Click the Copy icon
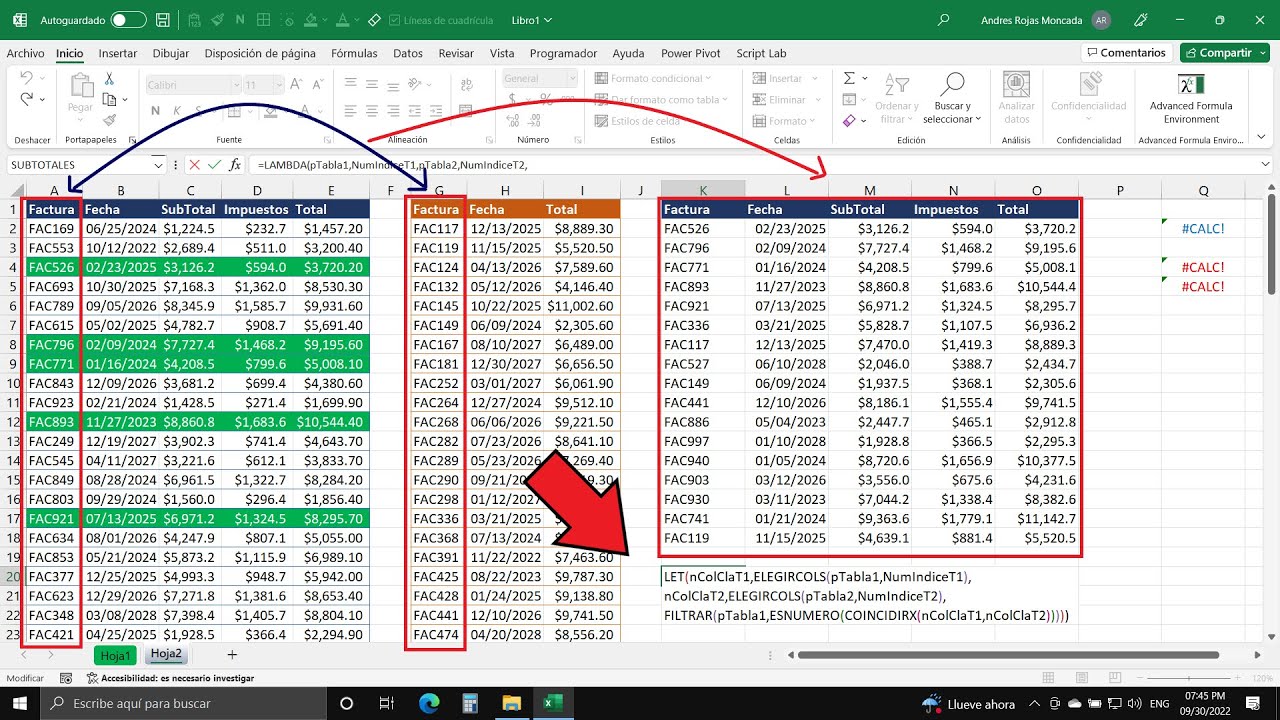Screen dimensions: 1280x720 click(x=109, y=99)
